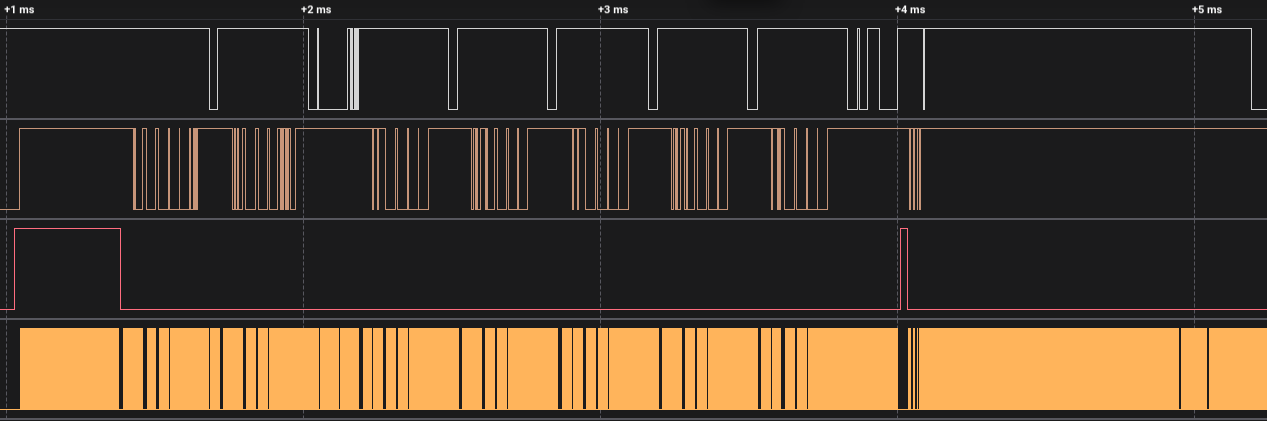
Task: Click the +2 ms time marker
Action: point(316,9)
